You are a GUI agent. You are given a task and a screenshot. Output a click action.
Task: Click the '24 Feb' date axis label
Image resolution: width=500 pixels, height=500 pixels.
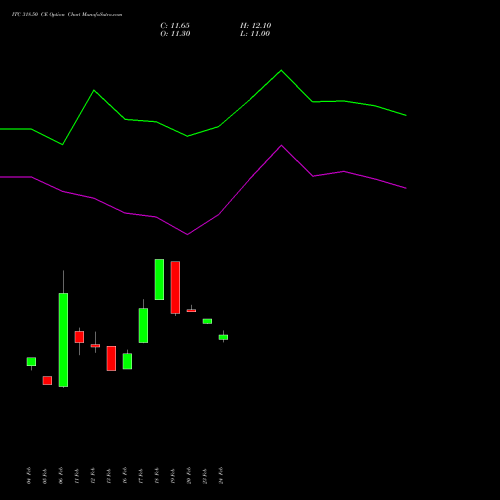[221, 475]
